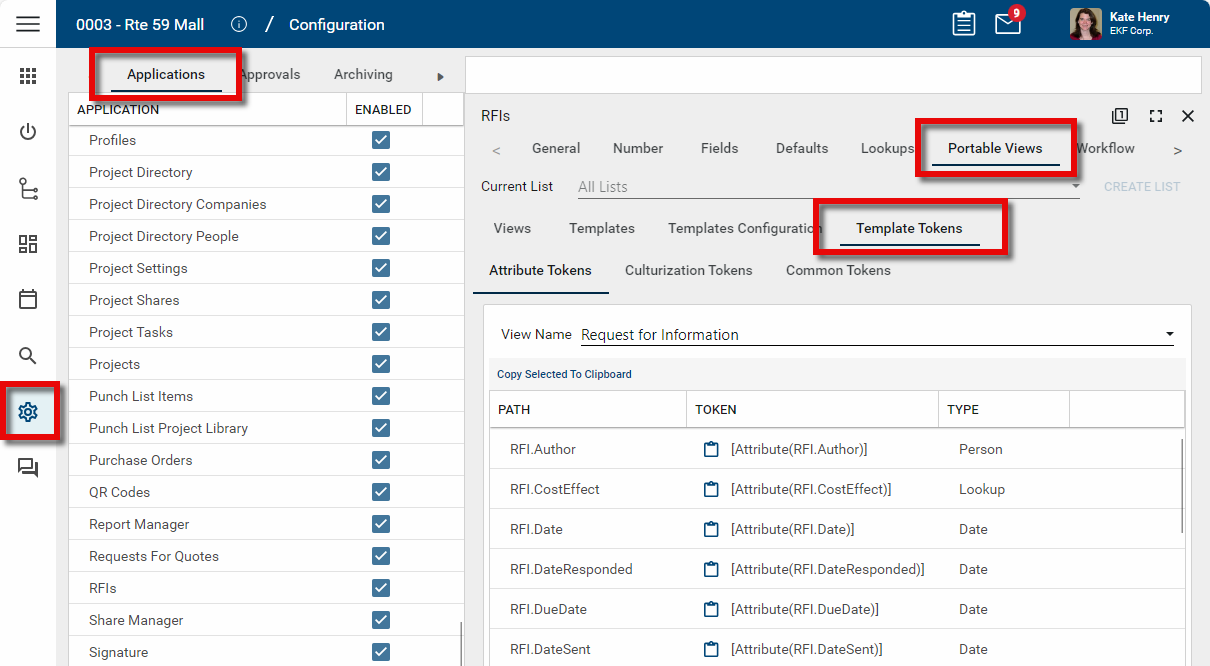Open the chat messages sidebar icon

tap(28, 468)
